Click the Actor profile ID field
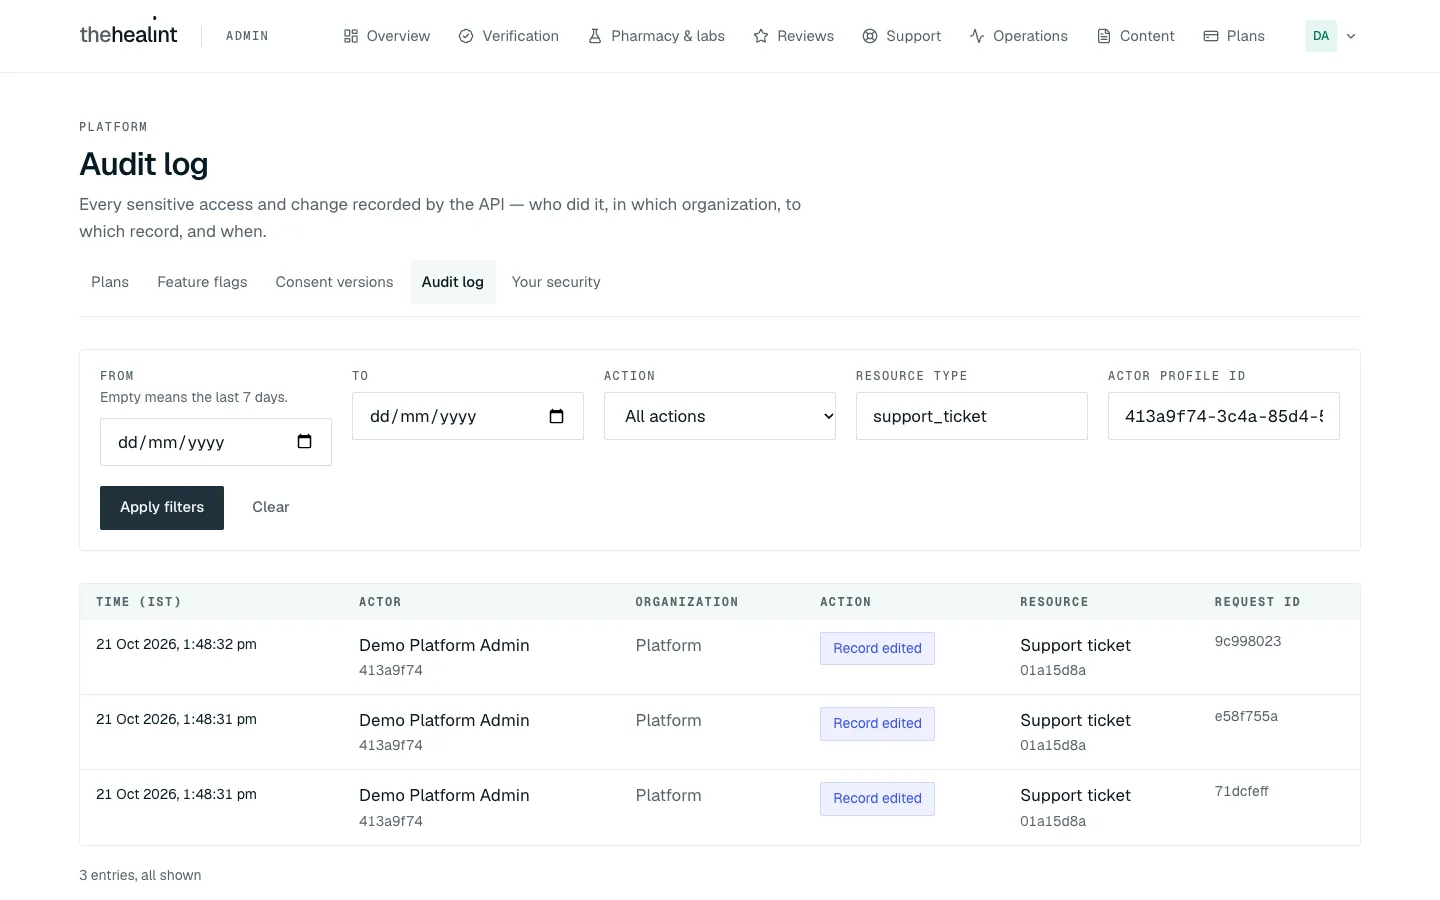 tap(1224, 416)
